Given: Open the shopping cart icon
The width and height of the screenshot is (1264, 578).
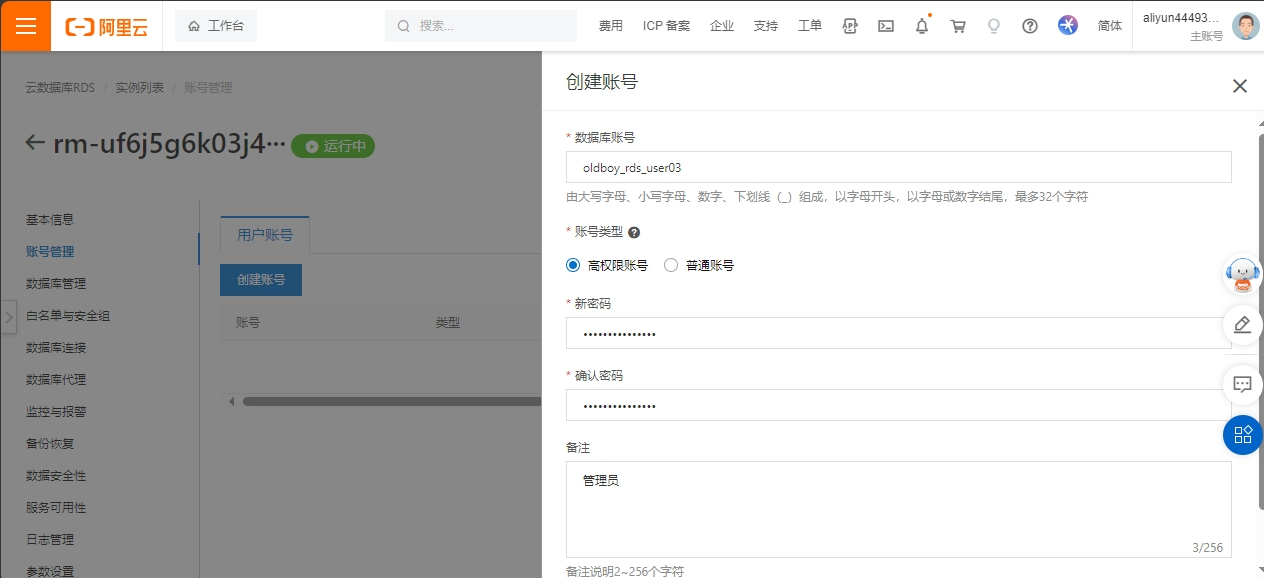Looking at the screenshot, I should (958, 26).
